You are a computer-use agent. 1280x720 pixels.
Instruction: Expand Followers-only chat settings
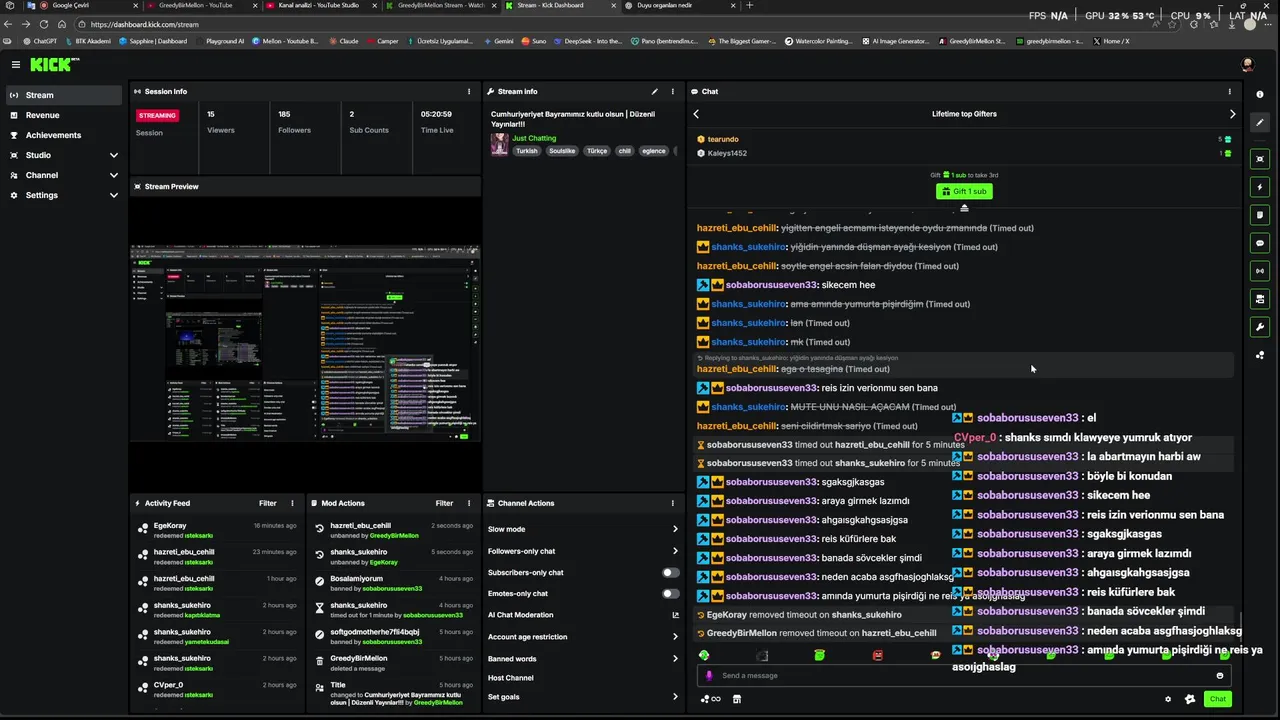(583, 551)
